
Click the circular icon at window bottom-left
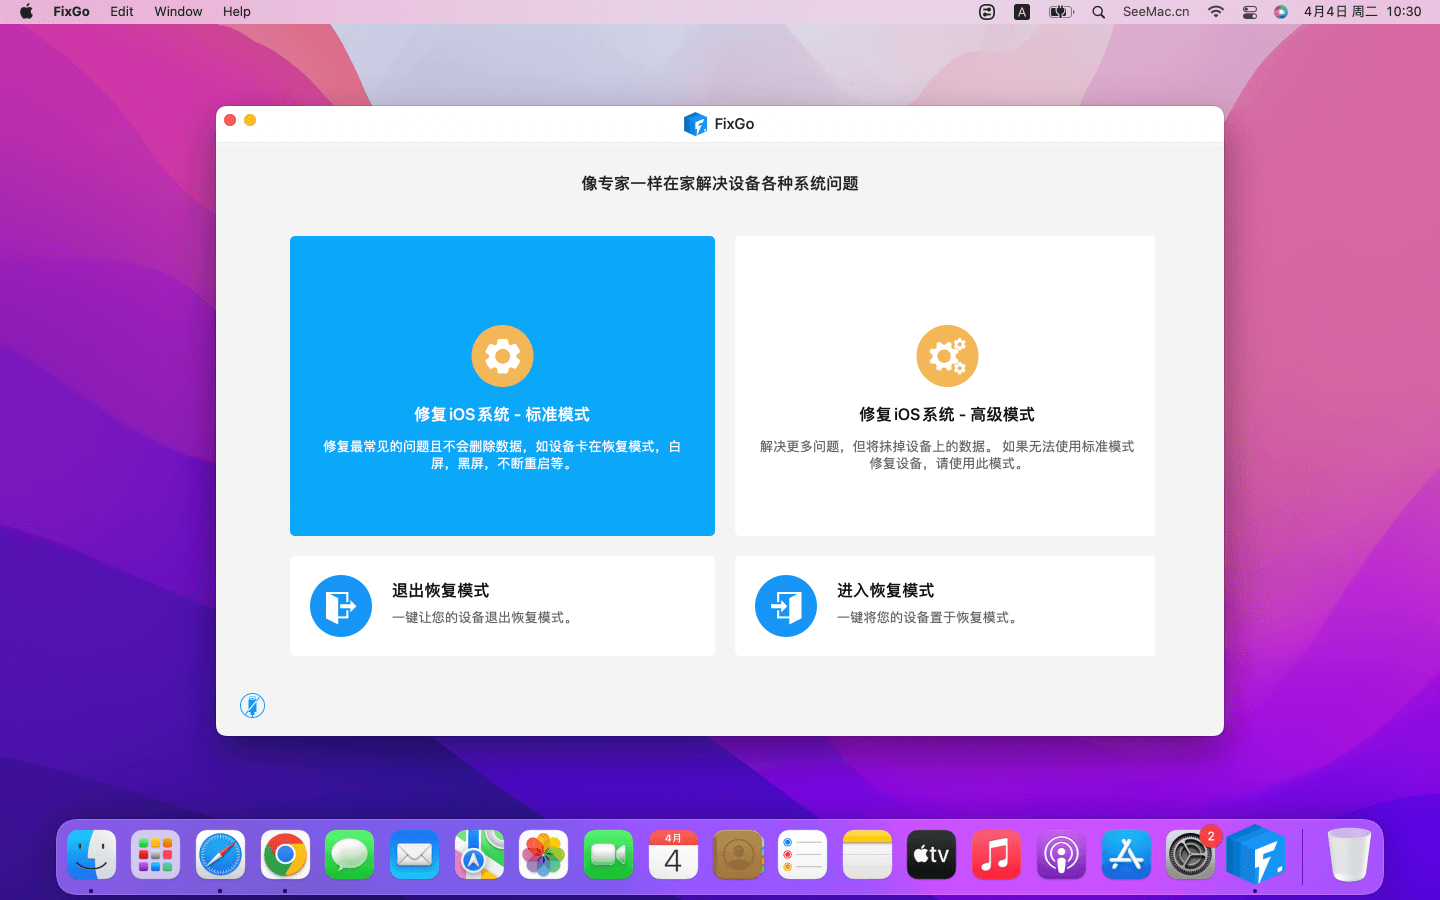click(253, 706)
